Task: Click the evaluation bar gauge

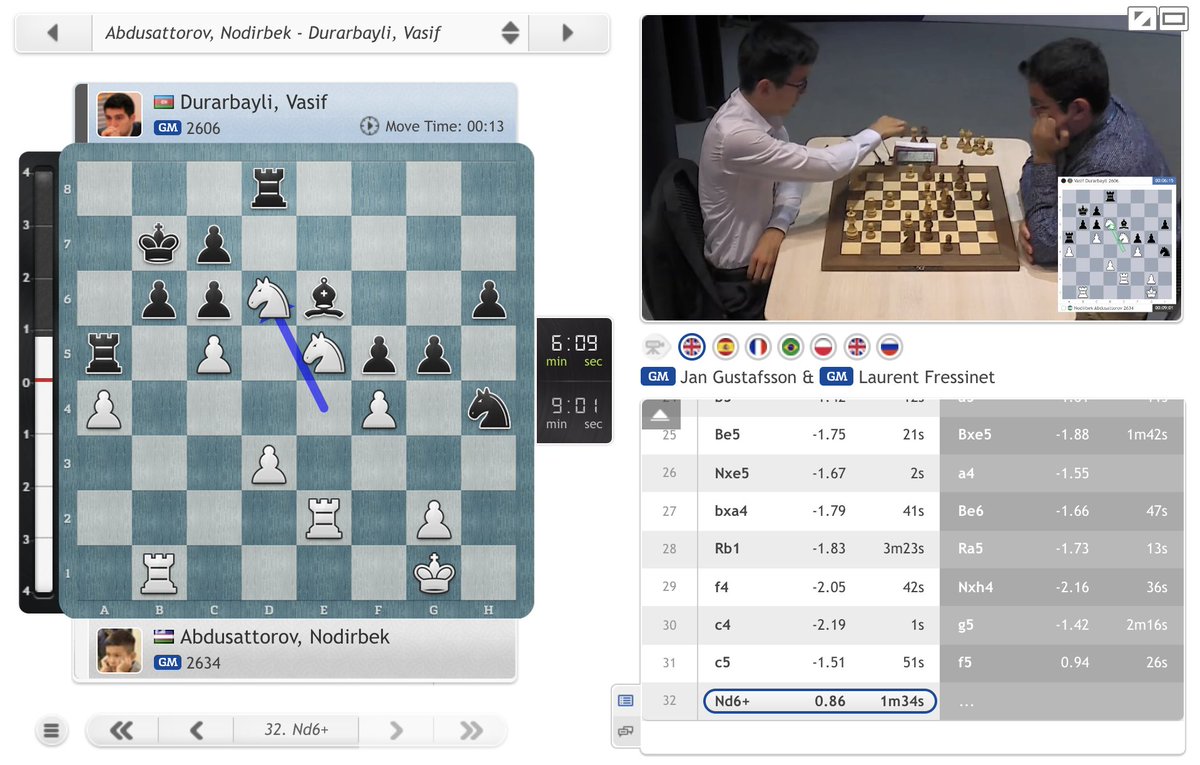Action: coord(43,381)
